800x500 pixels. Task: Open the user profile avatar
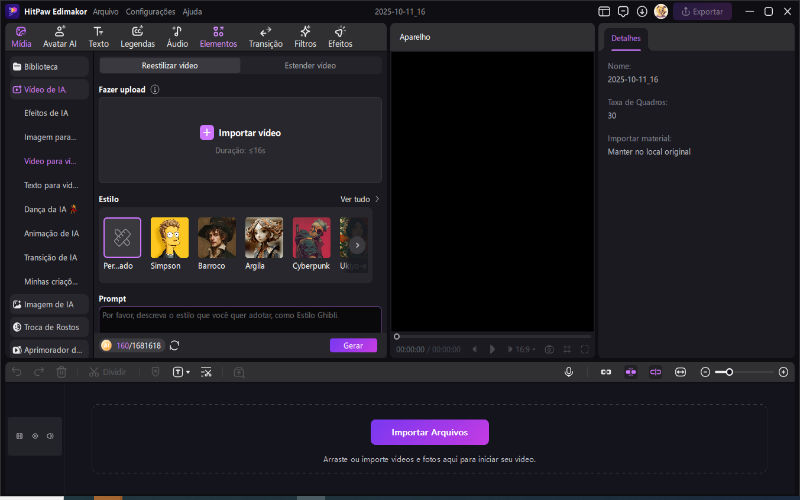click(661, 11)
